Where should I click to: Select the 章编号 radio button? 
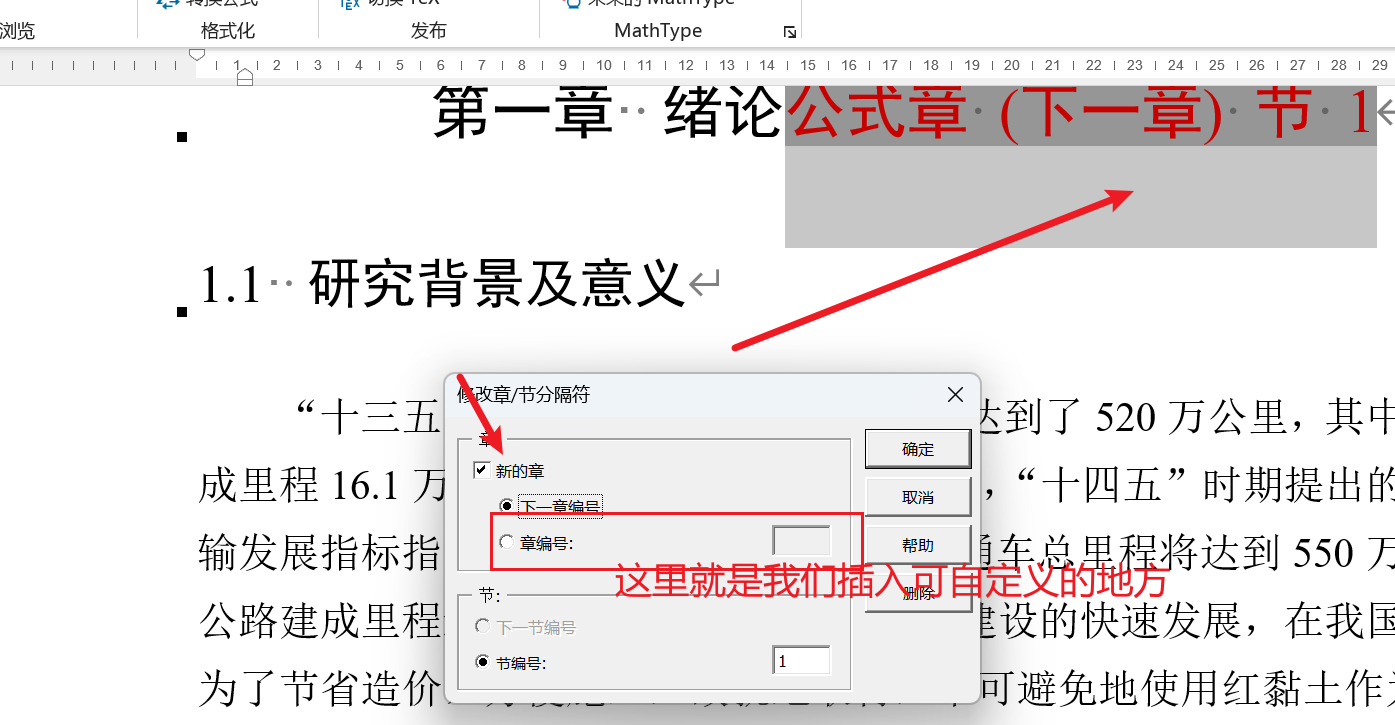tap(506, 542)
